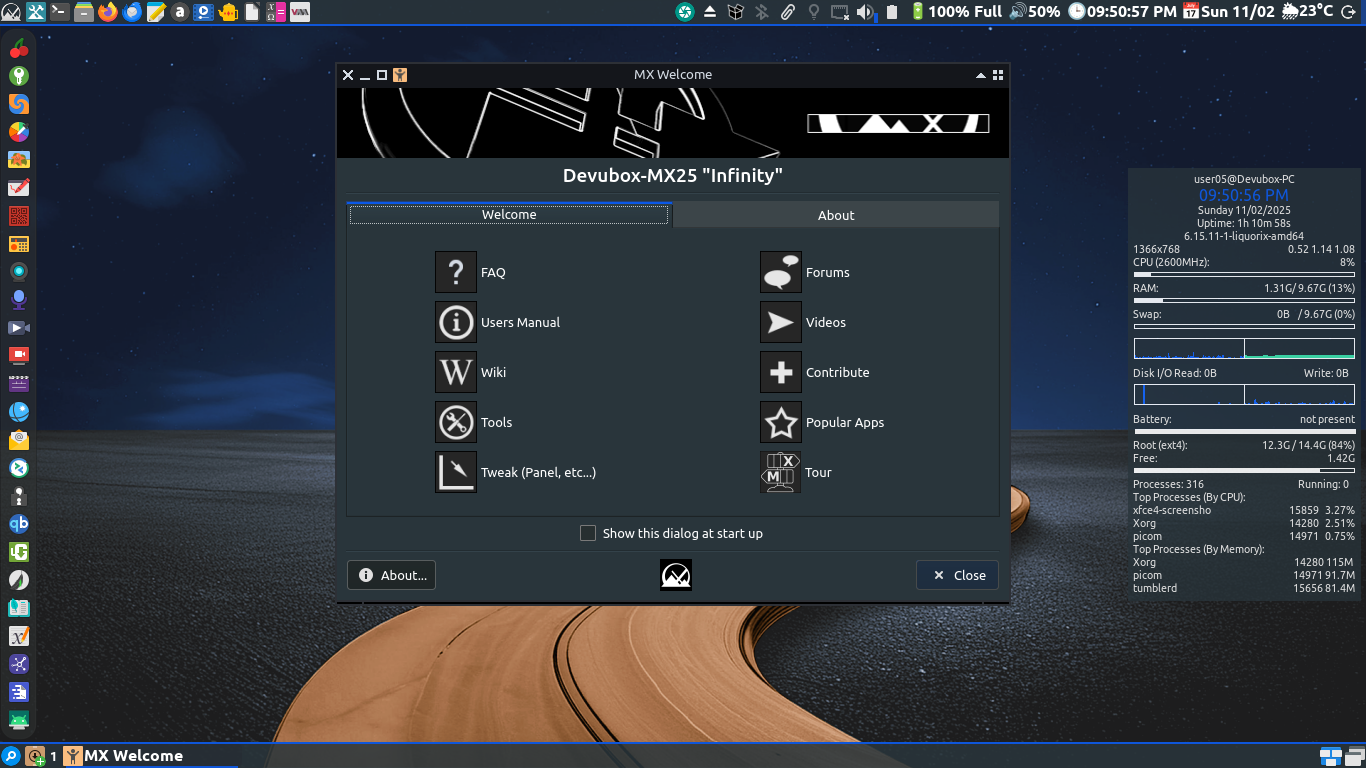The width and height of the screenshot is (1366, 768).
Task: Switch to the About tab
Action: 836,214
